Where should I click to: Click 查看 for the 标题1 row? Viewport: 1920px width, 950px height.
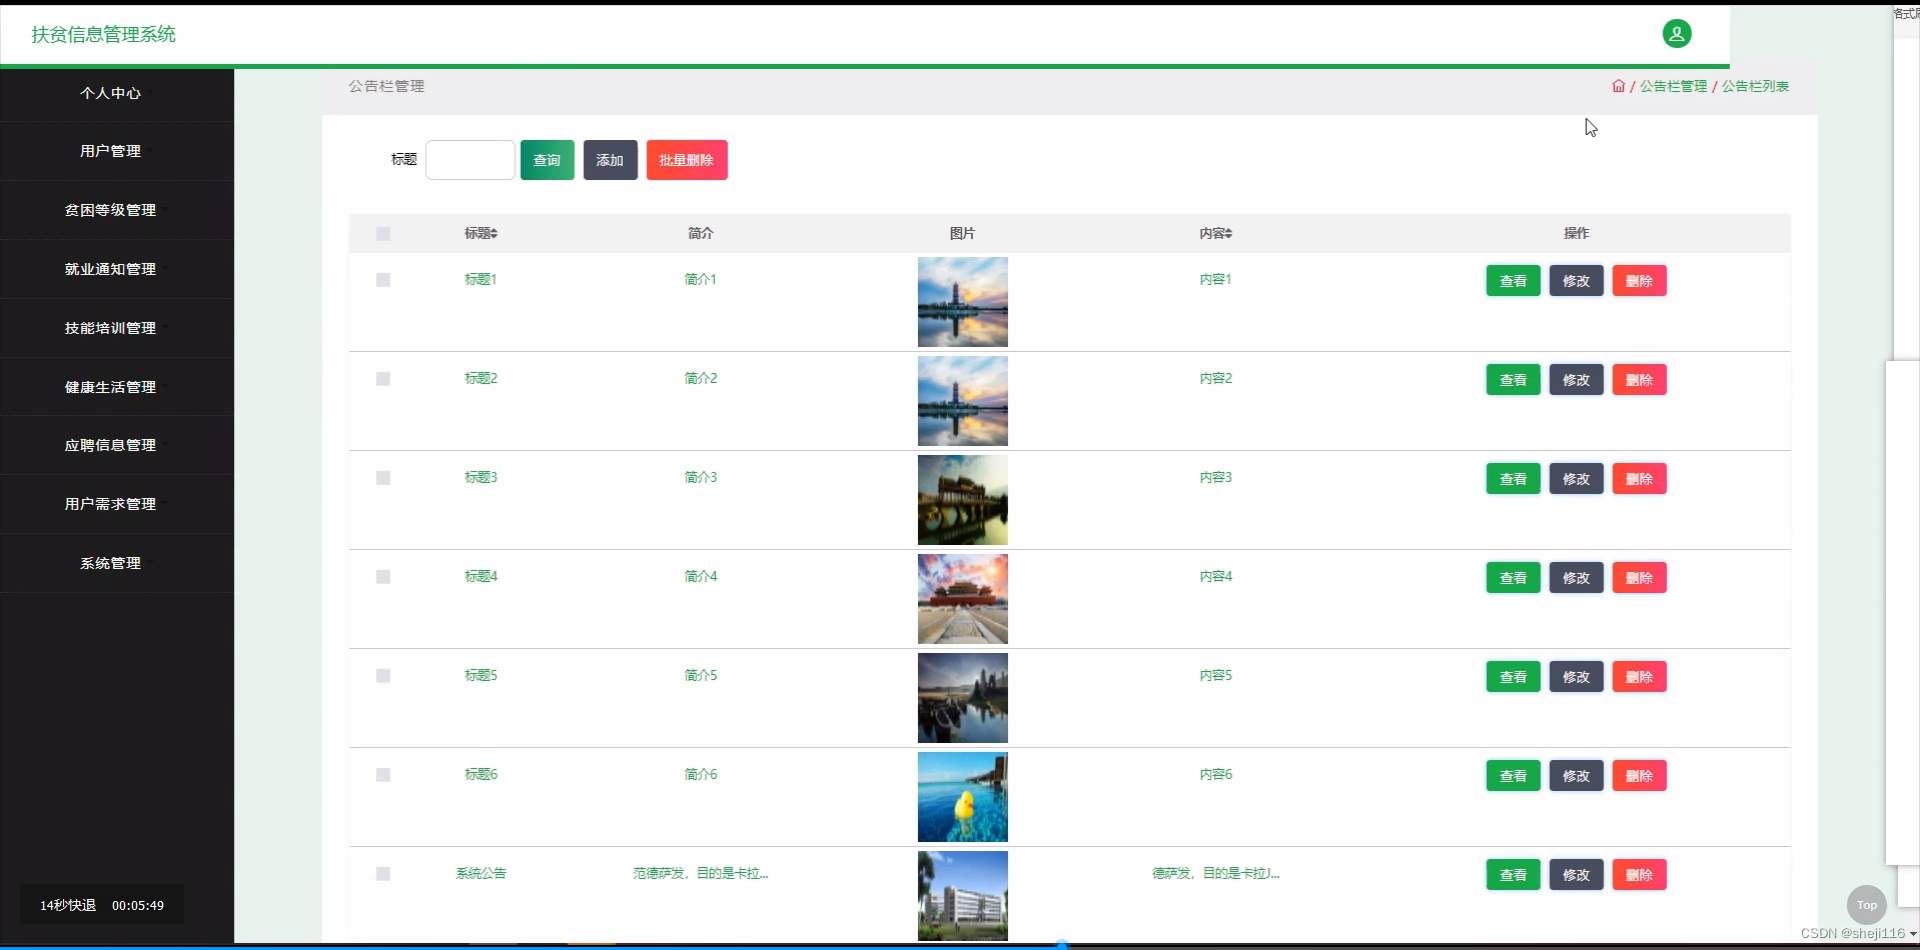1513,280
